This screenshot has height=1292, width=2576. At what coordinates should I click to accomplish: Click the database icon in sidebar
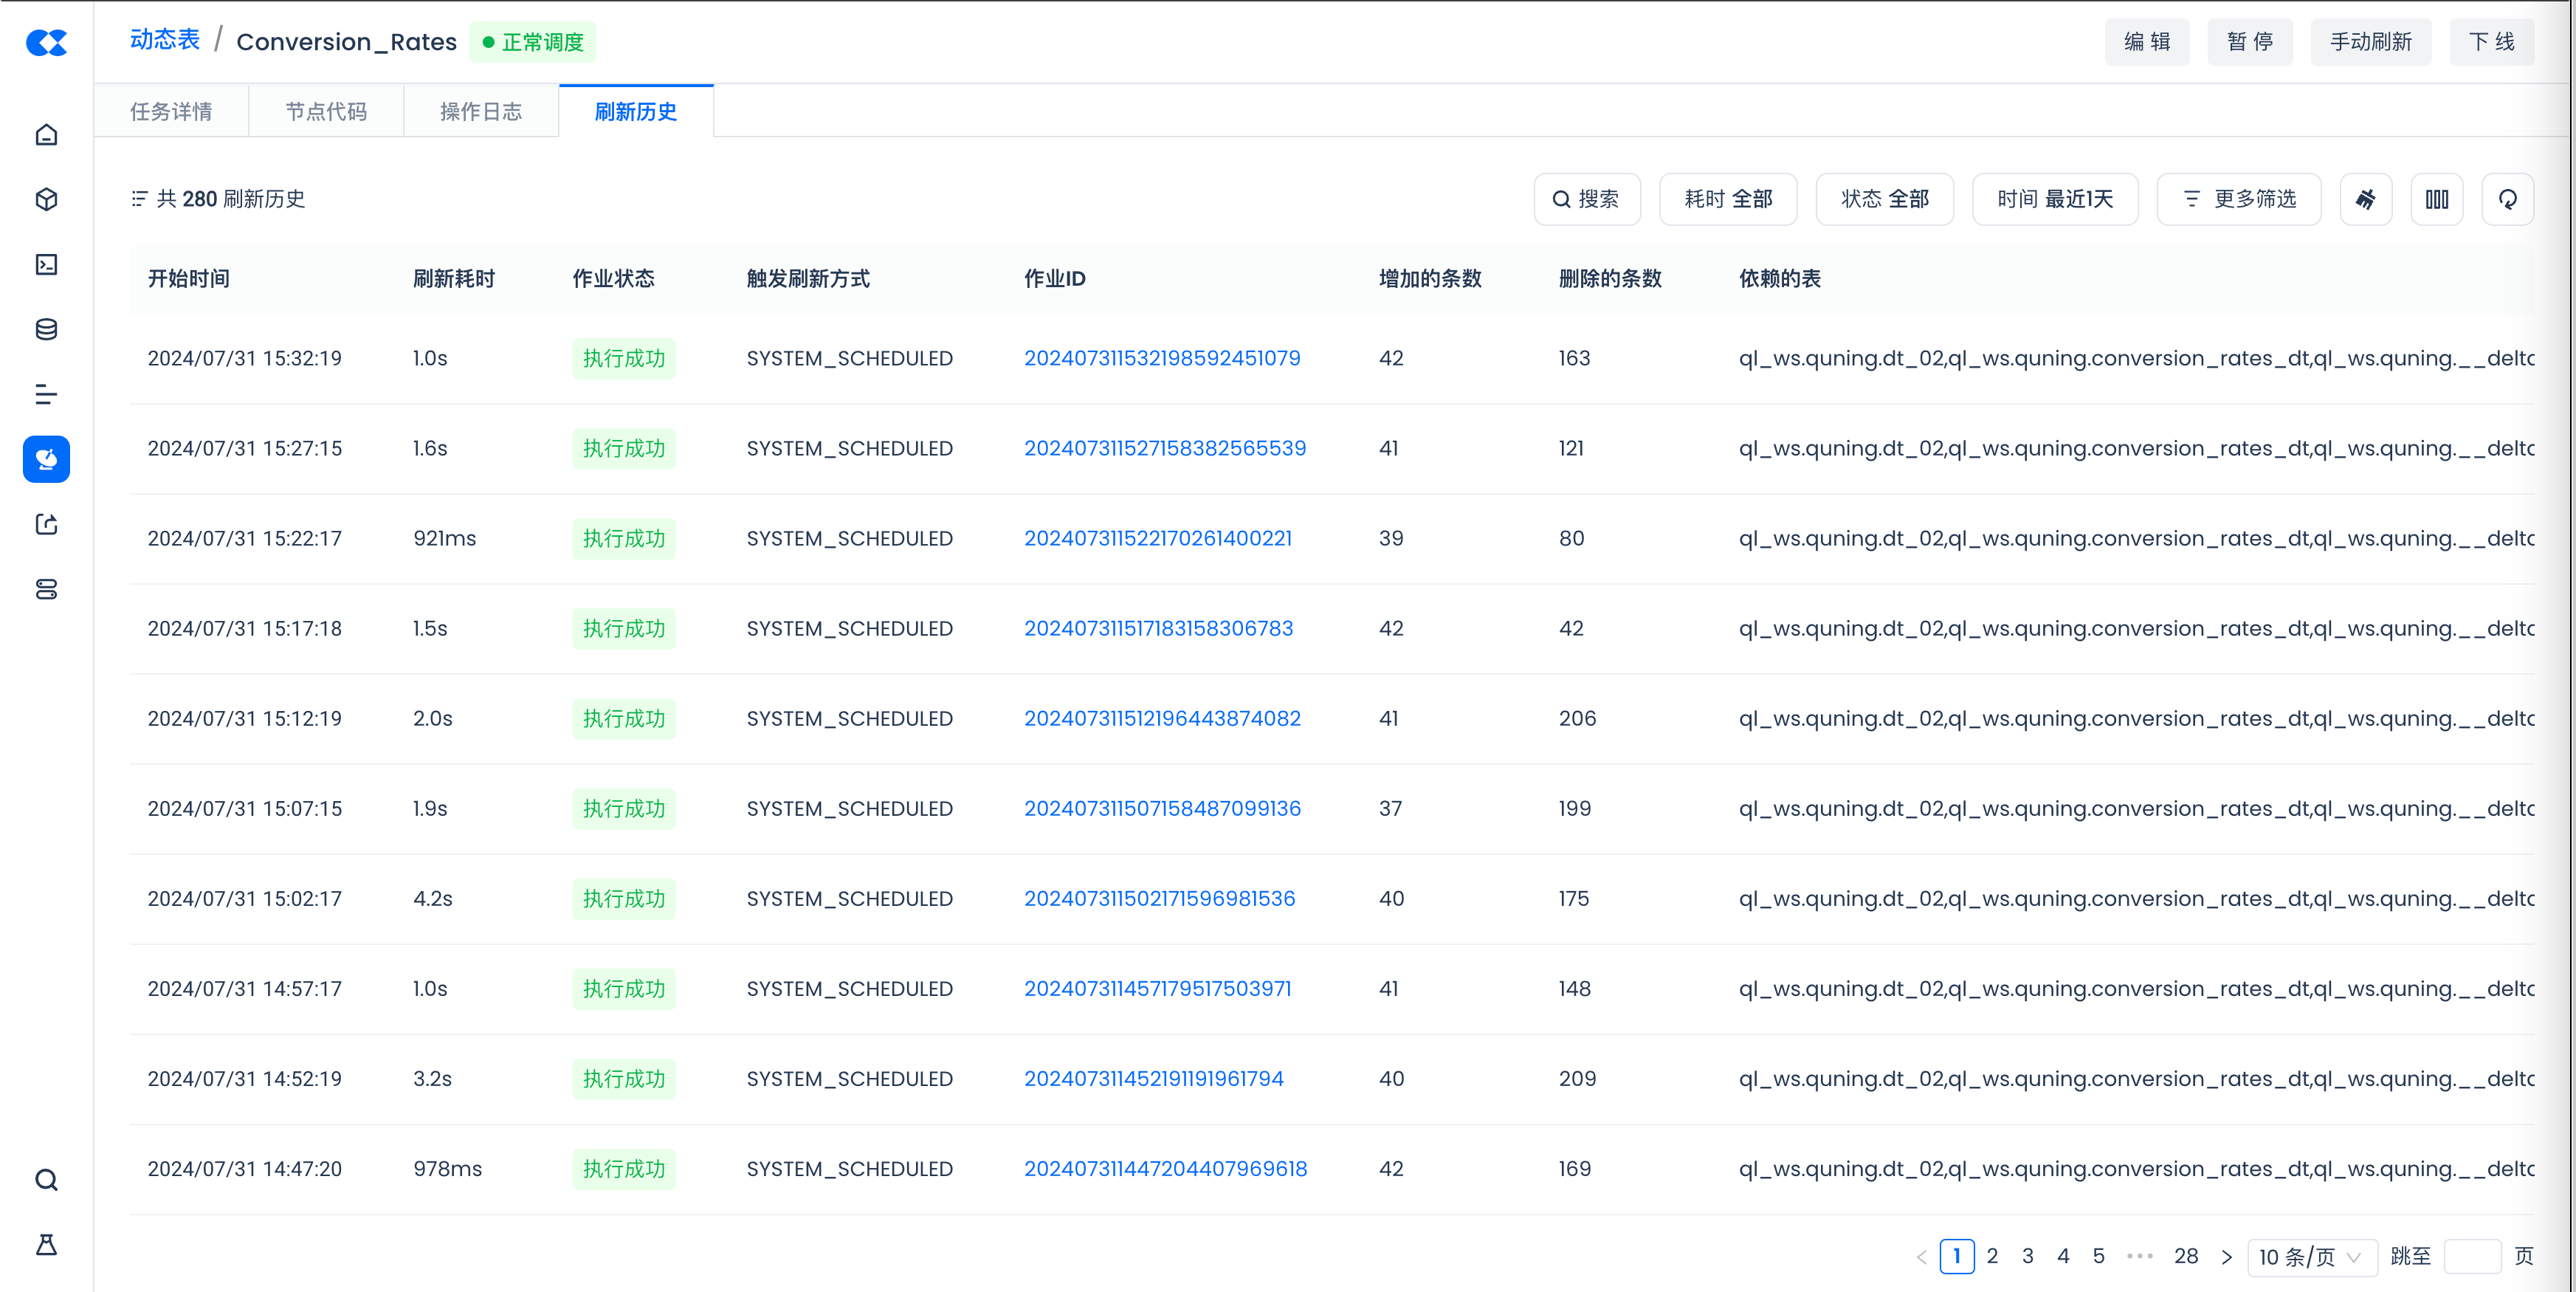coord(46,329)
